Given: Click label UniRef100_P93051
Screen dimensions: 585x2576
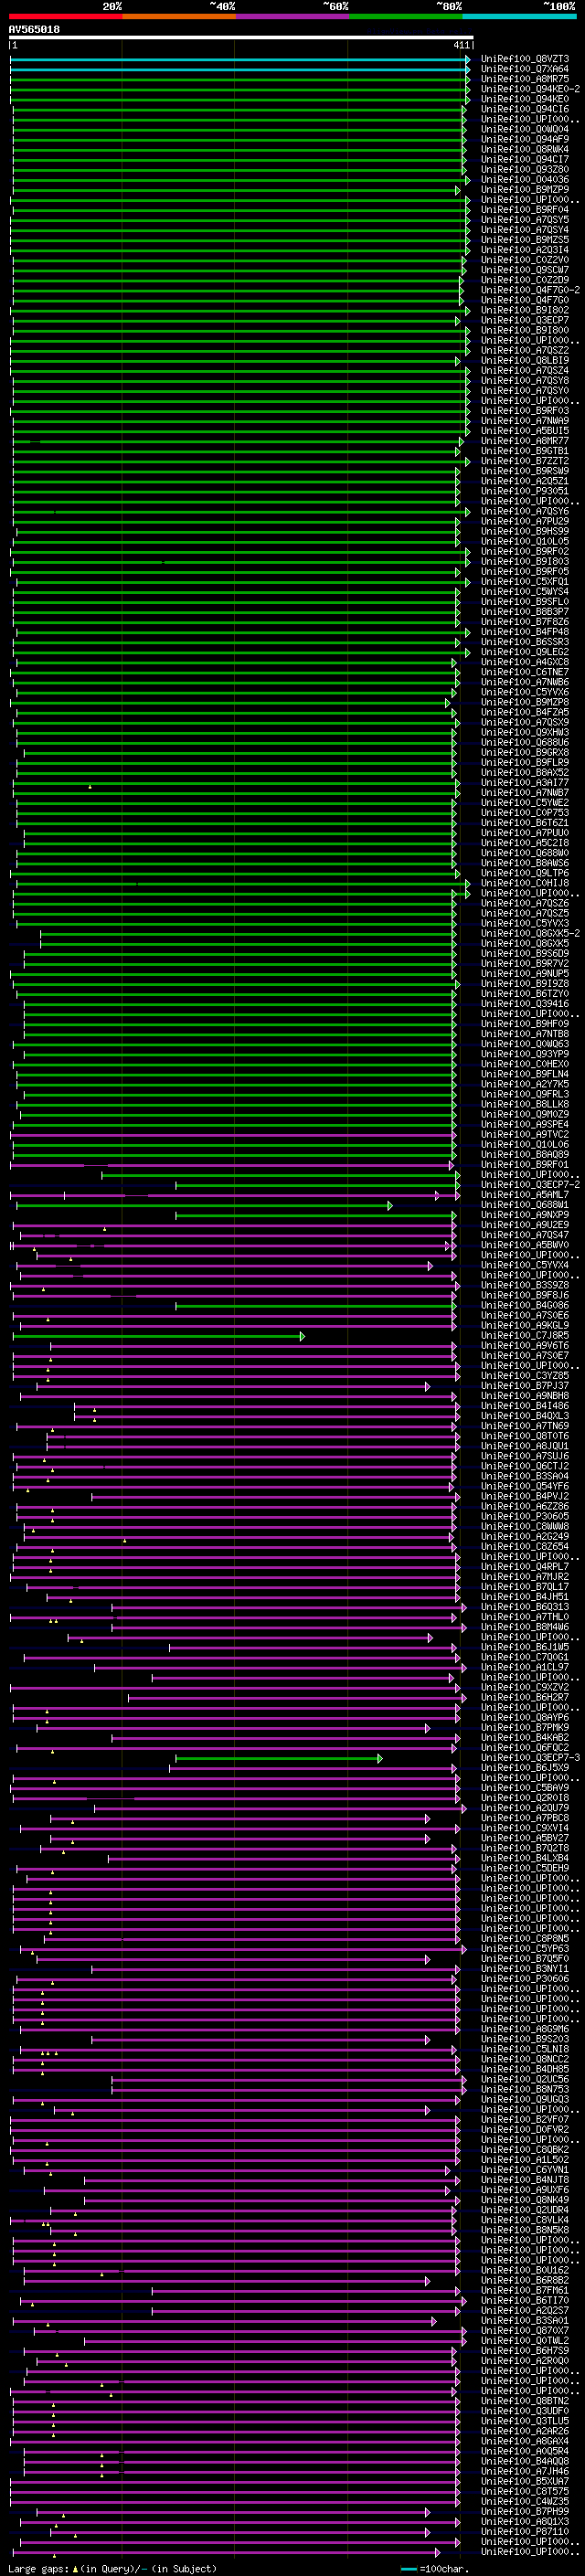Looking at the screenshot, I should pos(524,491).
